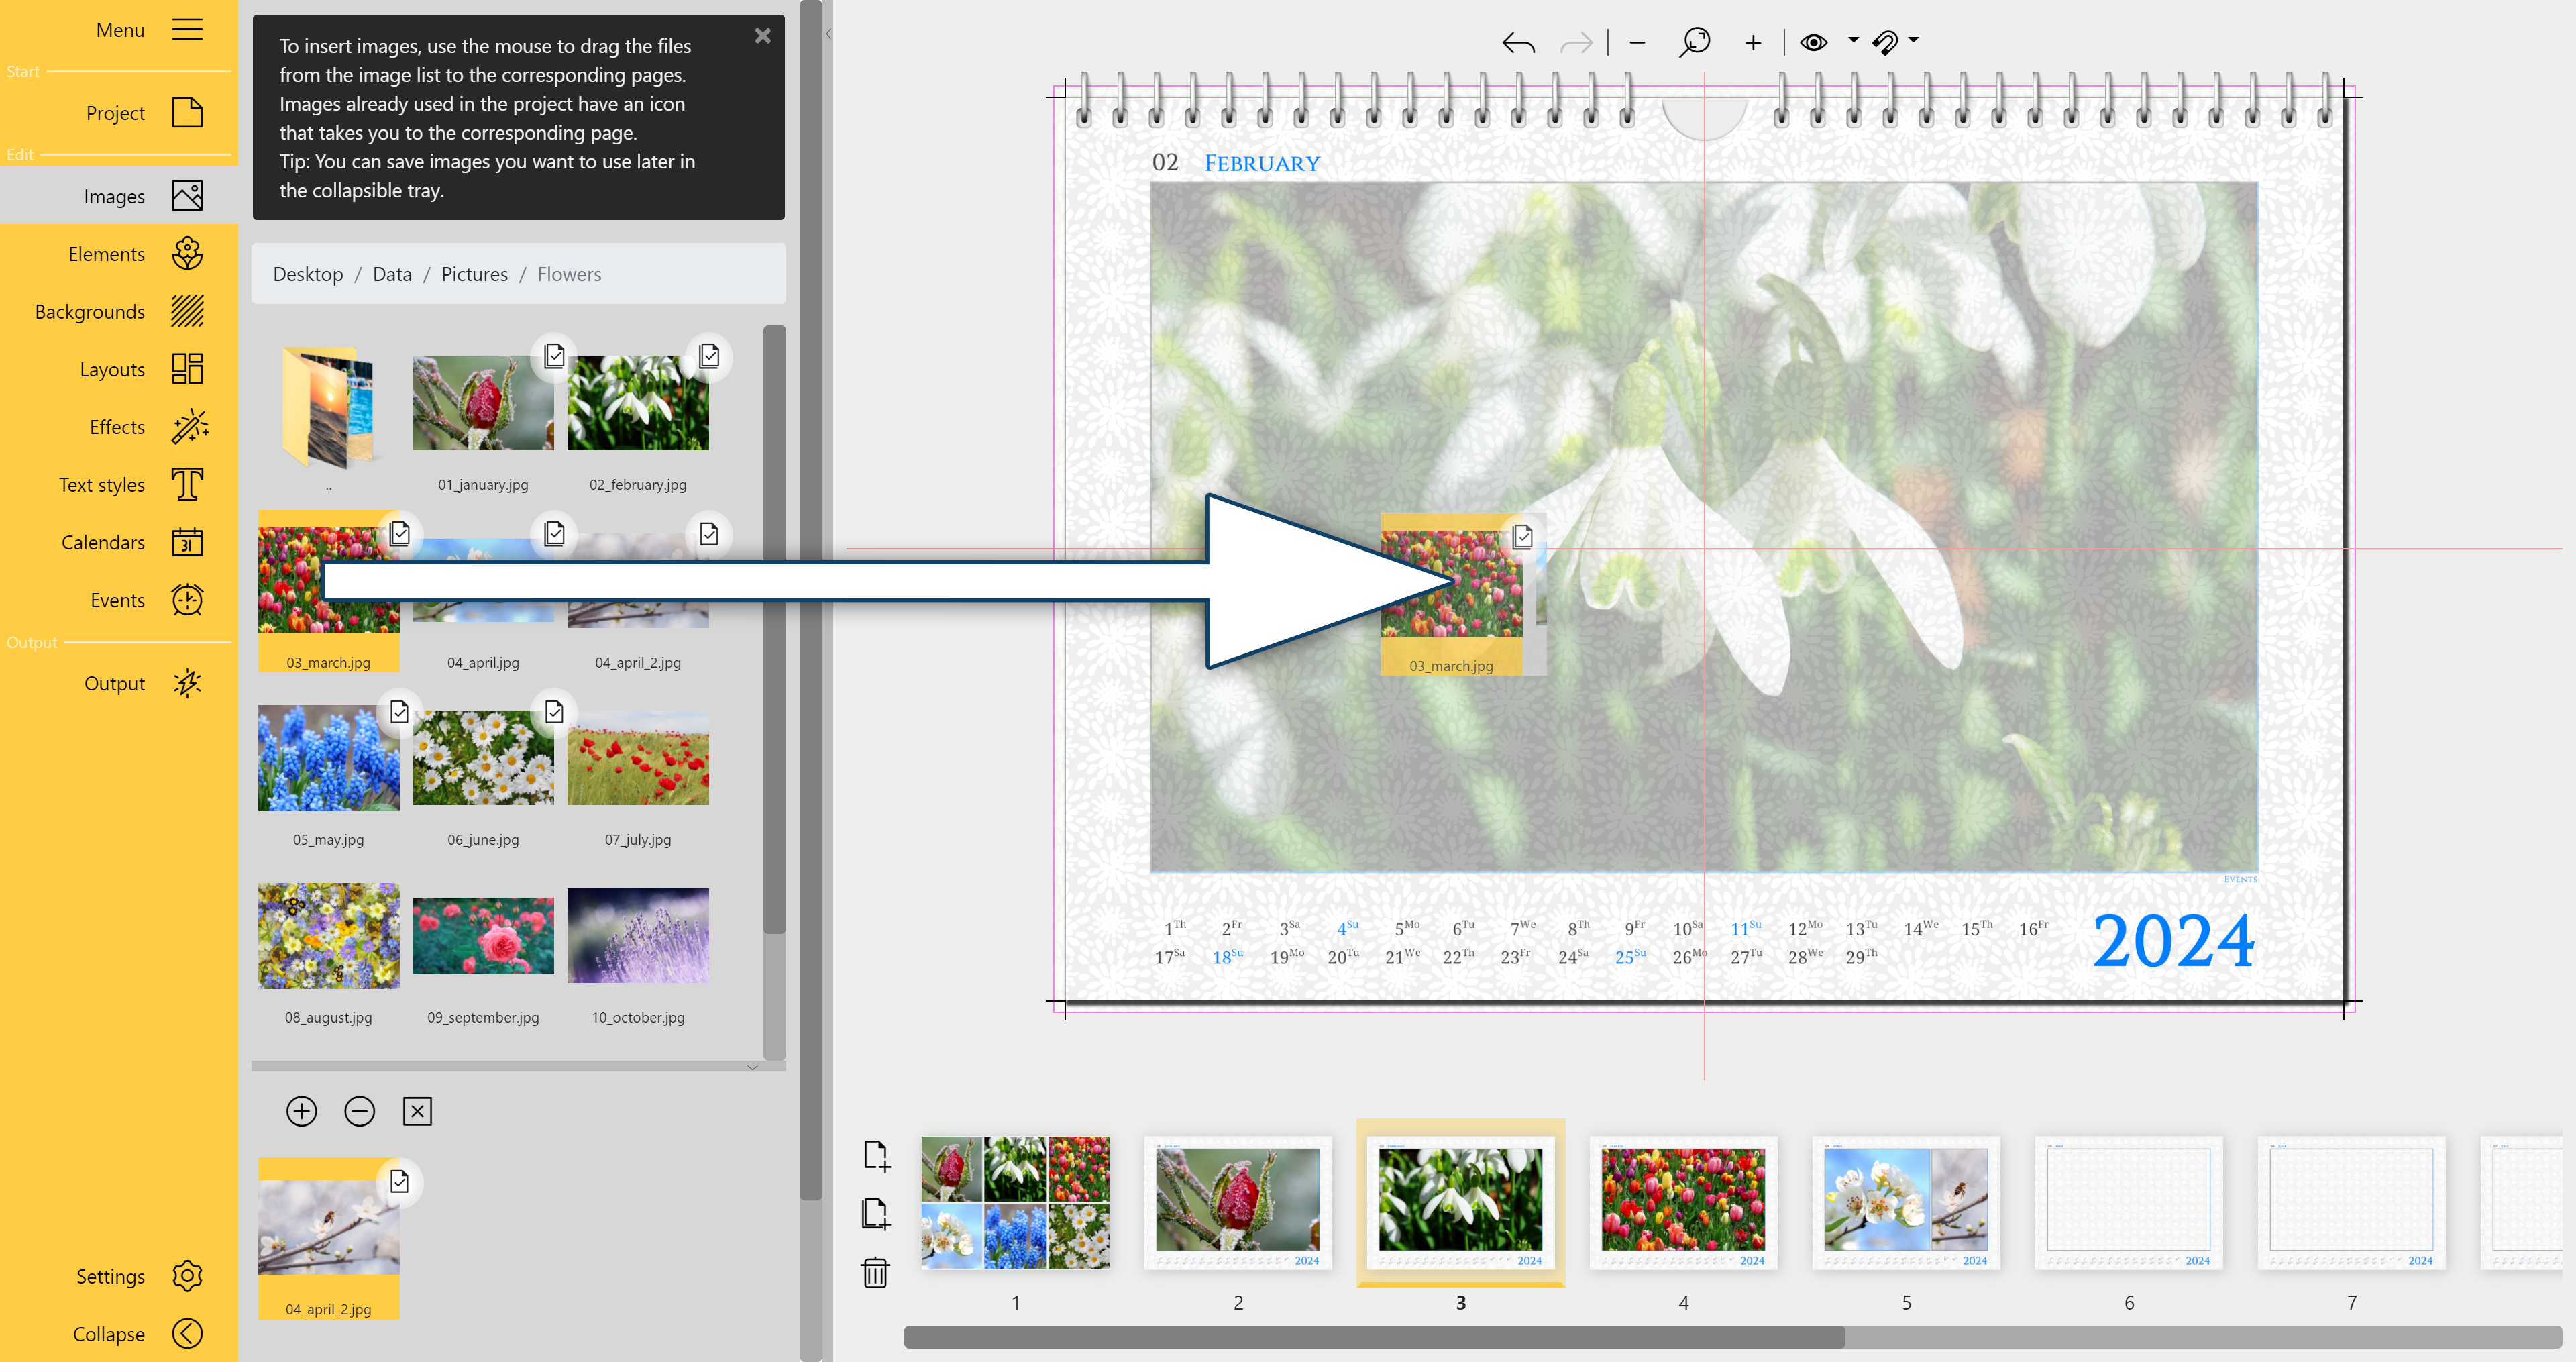The width and height of the screenshot is (2576, 1362).
Task: Go to the Pictures folder in the breadcrumb
Action: [474, 274]
